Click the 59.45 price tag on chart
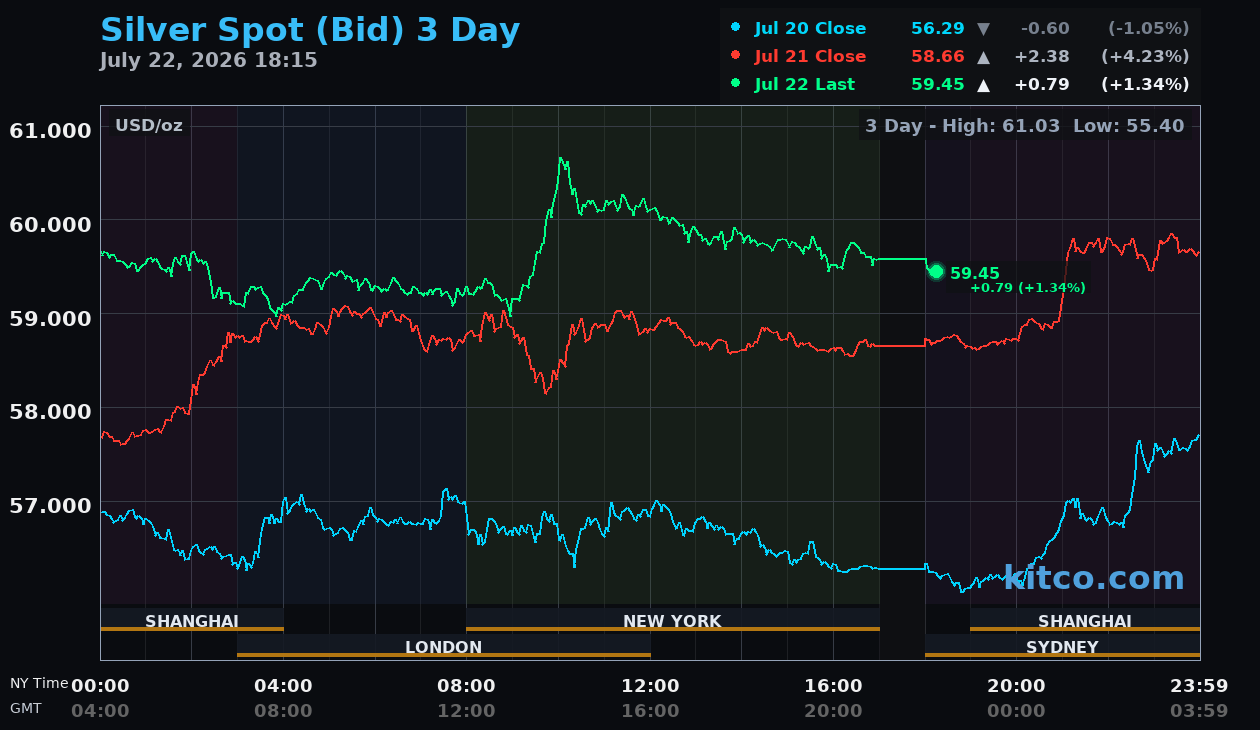Screen dimensions: 1260x730 975,273
